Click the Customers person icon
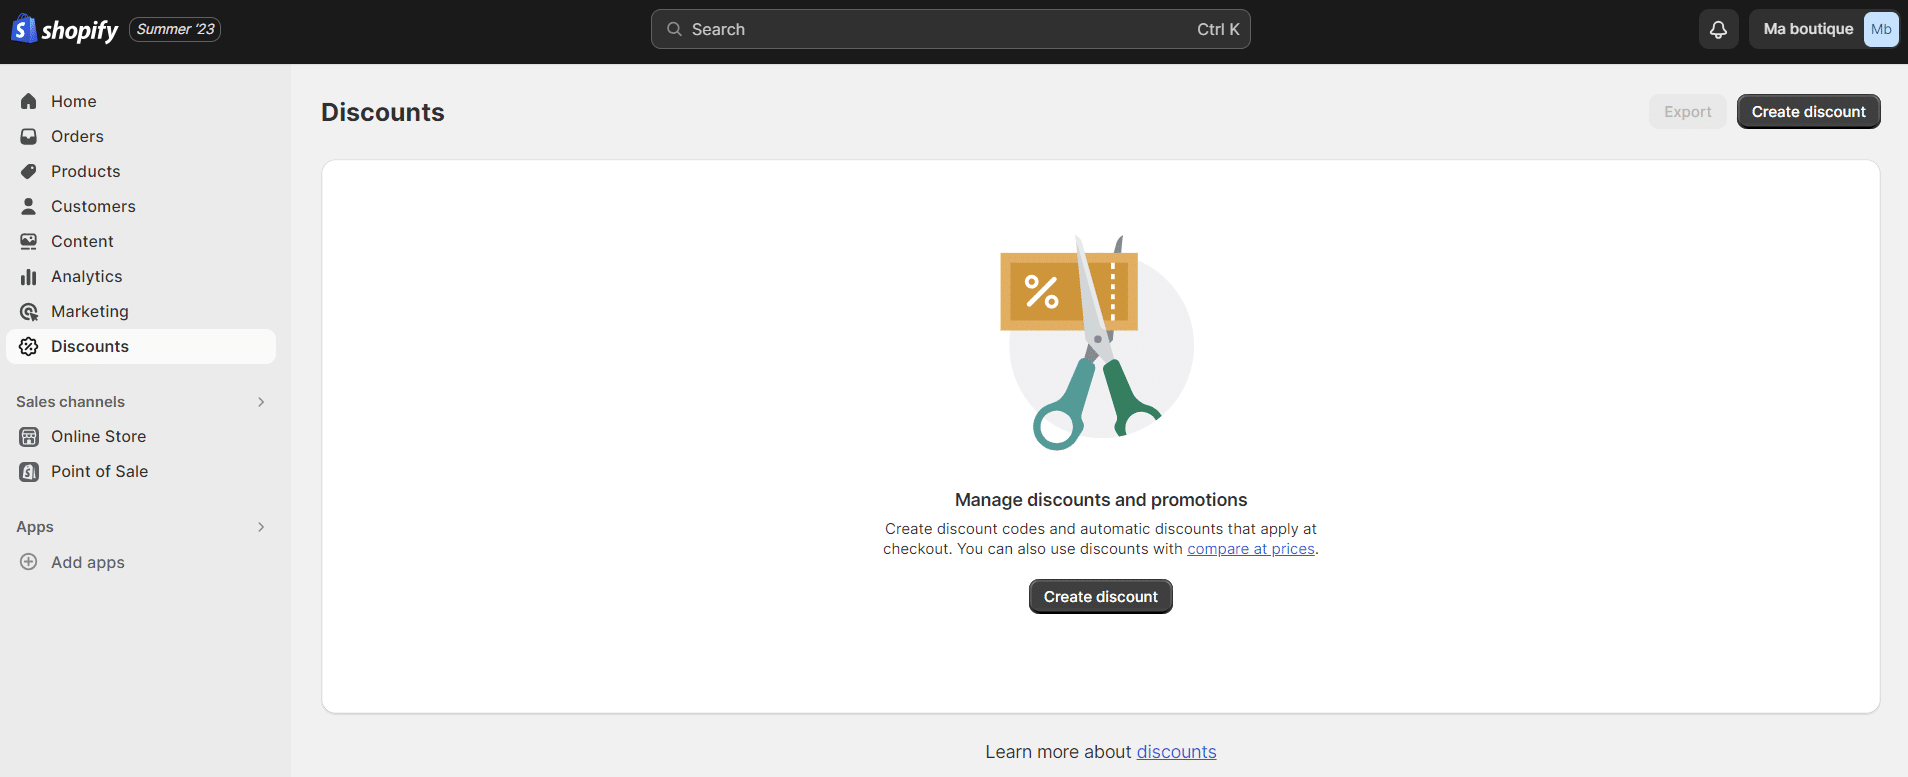Viewport: 1908px width, 777px height. [29, 206]
